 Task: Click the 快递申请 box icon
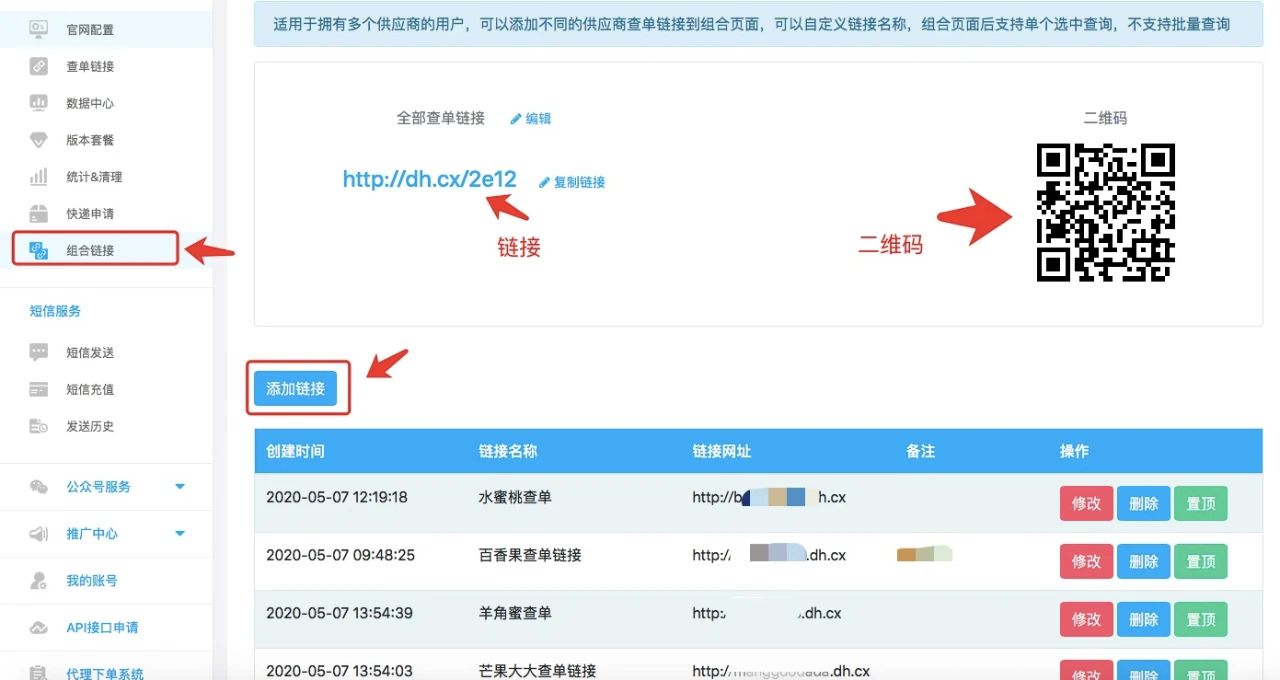coord(38,214)
